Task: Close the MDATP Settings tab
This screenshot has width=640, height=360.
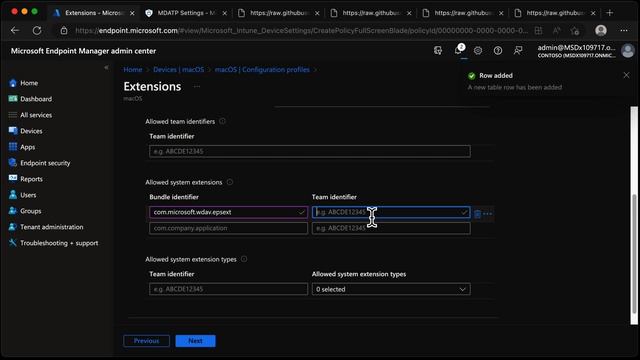Action: [x=224, y=13]
